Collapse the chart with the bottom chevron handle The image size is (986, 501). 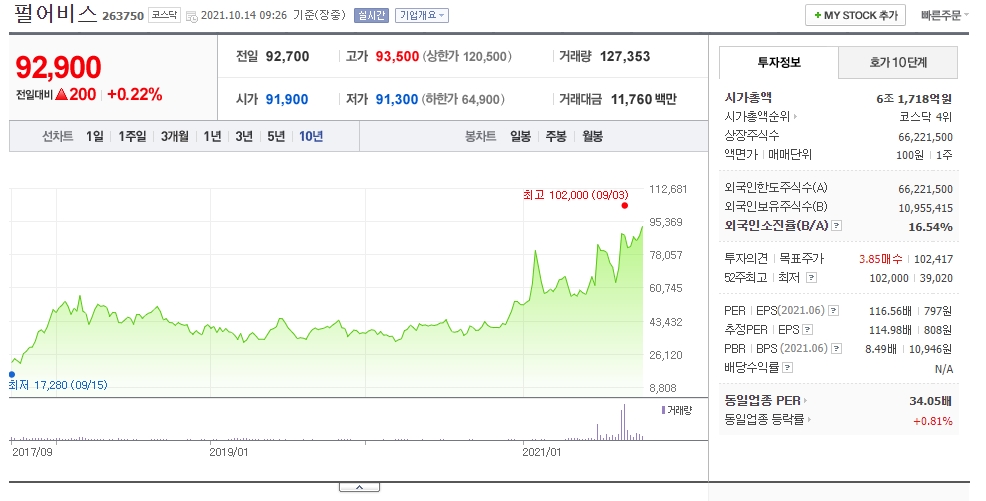[359, 487]
